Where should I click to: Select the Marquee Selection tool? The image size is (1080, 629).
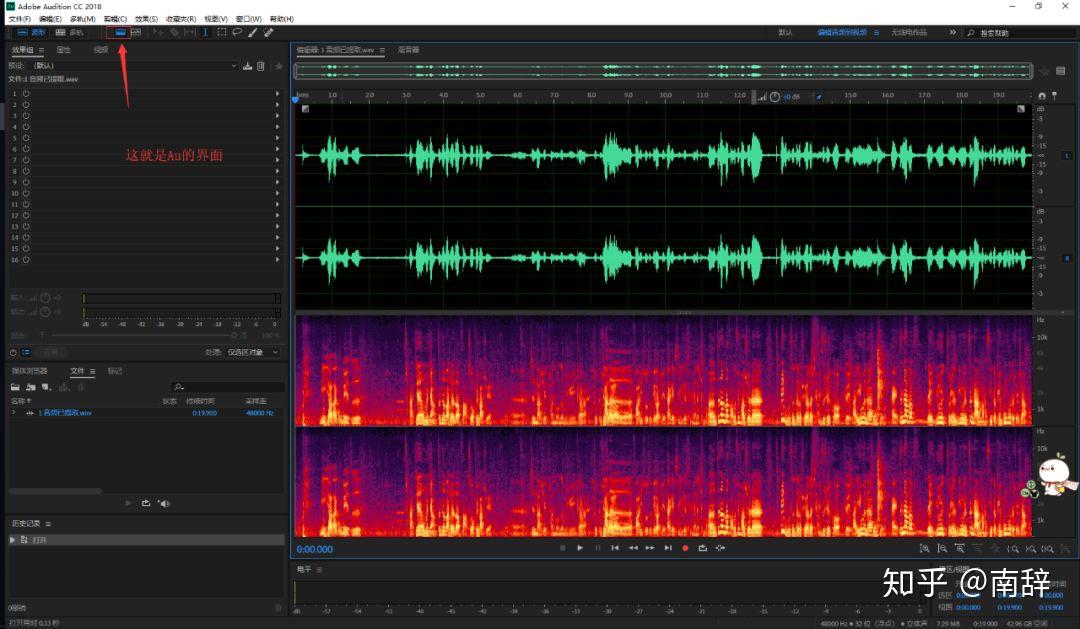click(222, 32)
